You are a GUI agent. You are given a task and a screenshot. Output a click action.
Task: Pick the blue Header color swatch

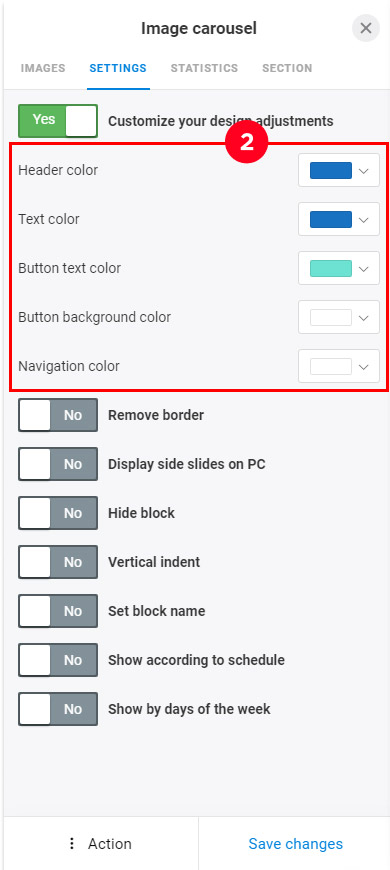tap(331, 170)
